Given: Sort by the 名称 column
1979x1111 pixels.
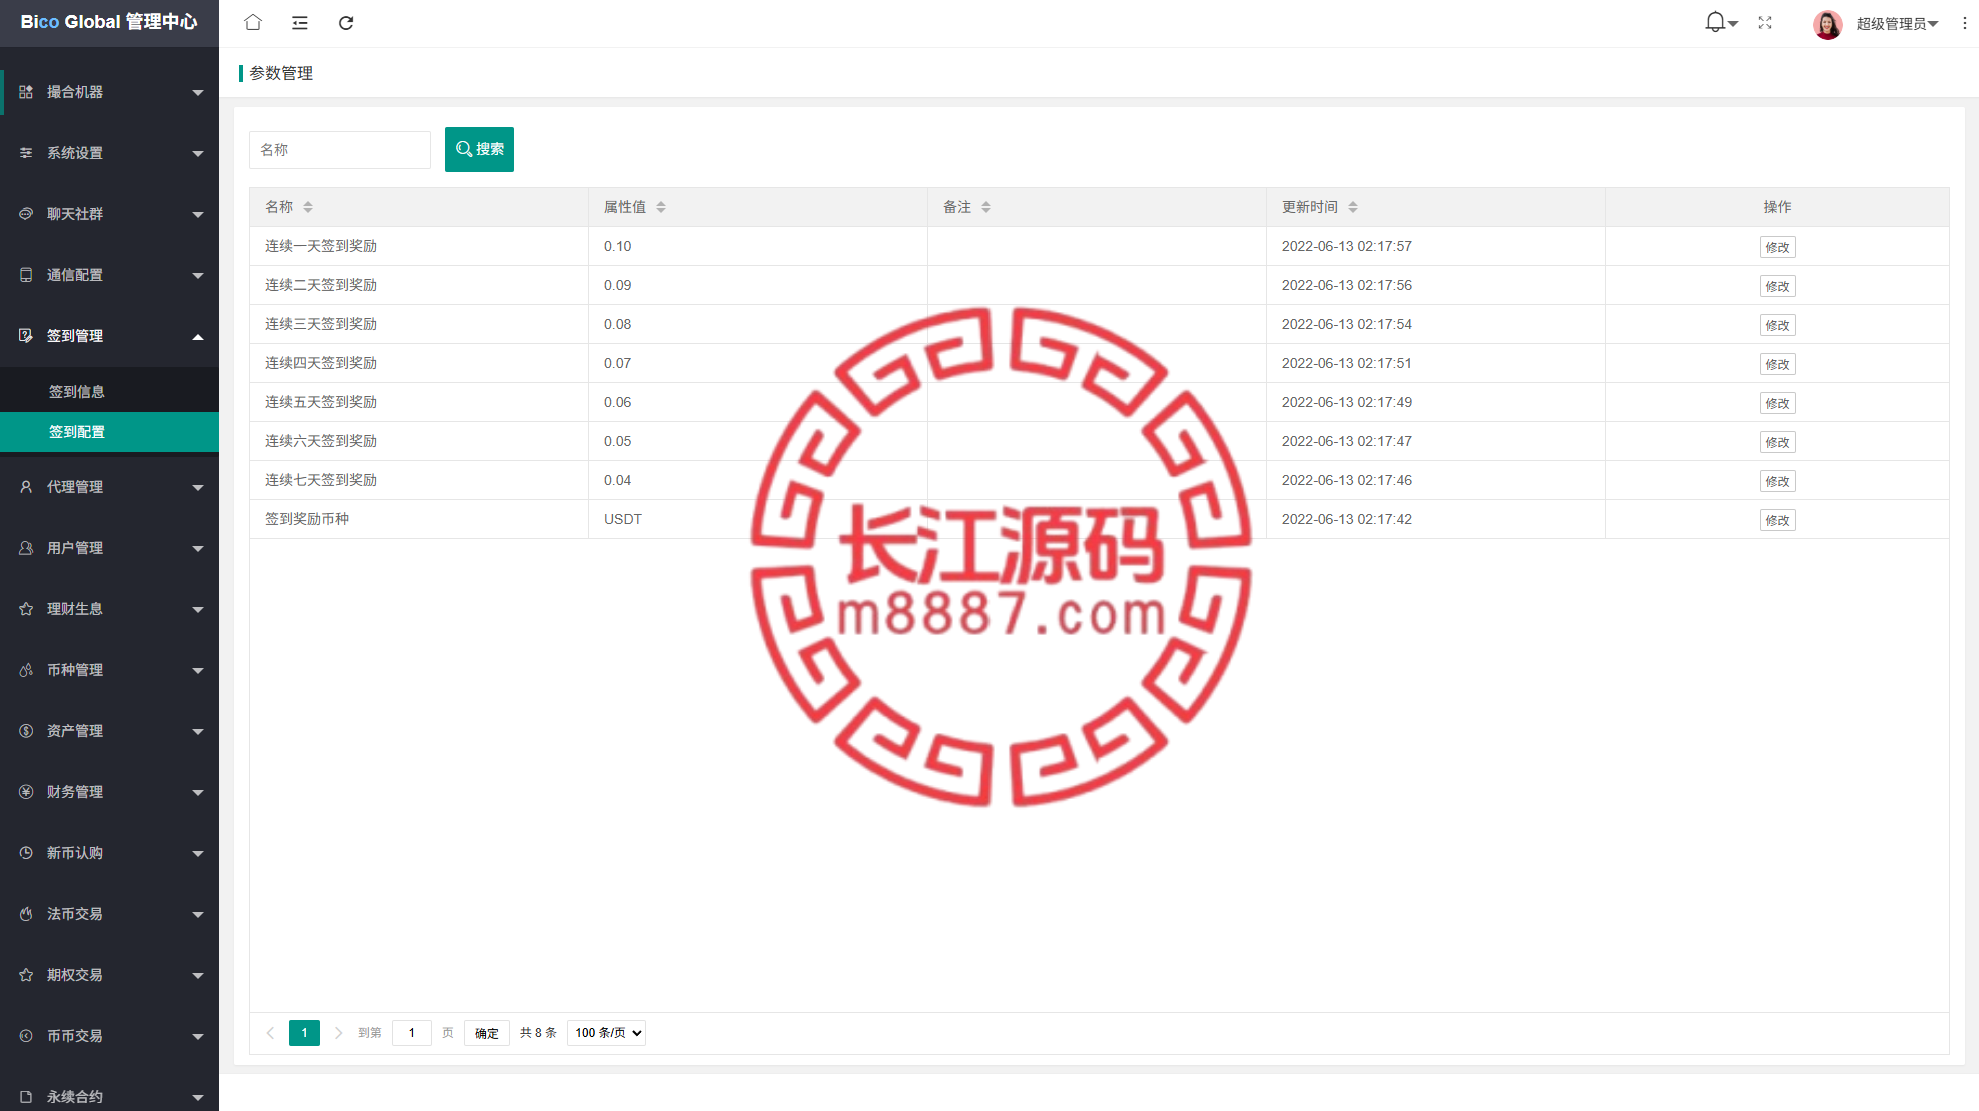Looking at the screenshot, I should pyautogui.click(x=308, y=207).
